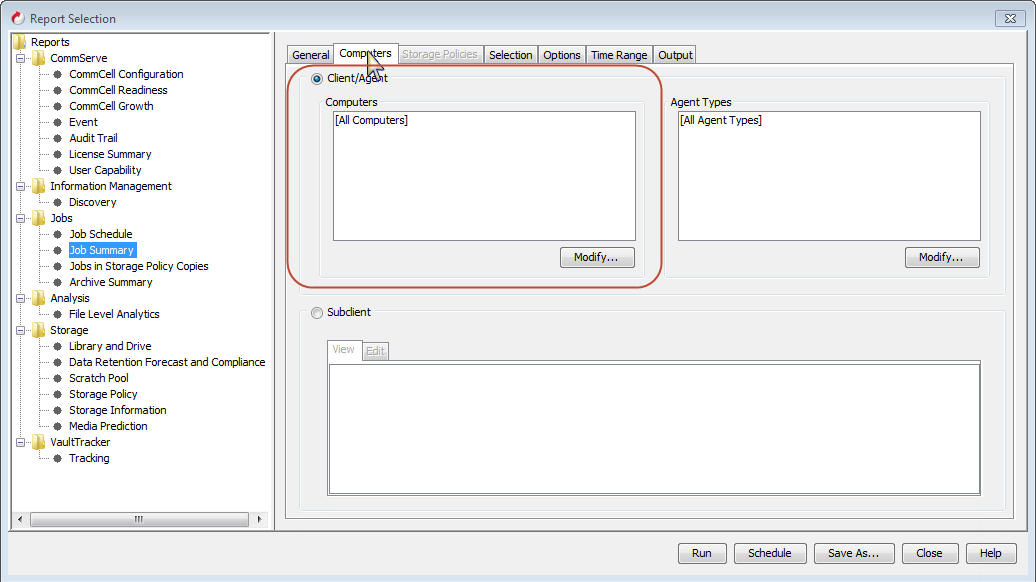
Task: Open the Output tab
Action: click(x=675, y=55)
